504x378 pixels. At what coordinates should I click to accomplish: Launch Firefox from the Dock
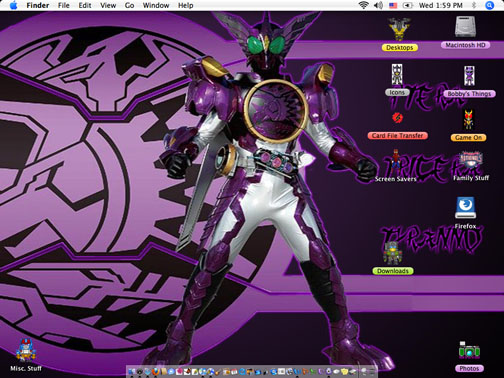pyautogui.click(x=156, y=371)
